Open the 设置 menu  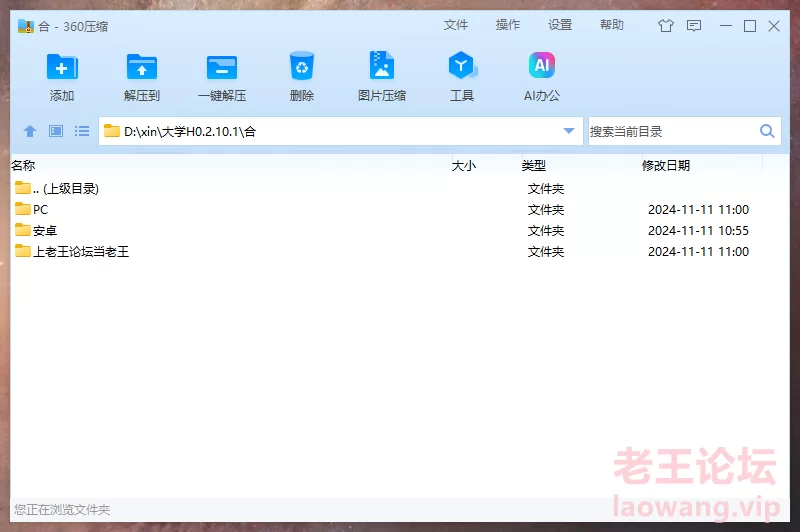point(560,25)
